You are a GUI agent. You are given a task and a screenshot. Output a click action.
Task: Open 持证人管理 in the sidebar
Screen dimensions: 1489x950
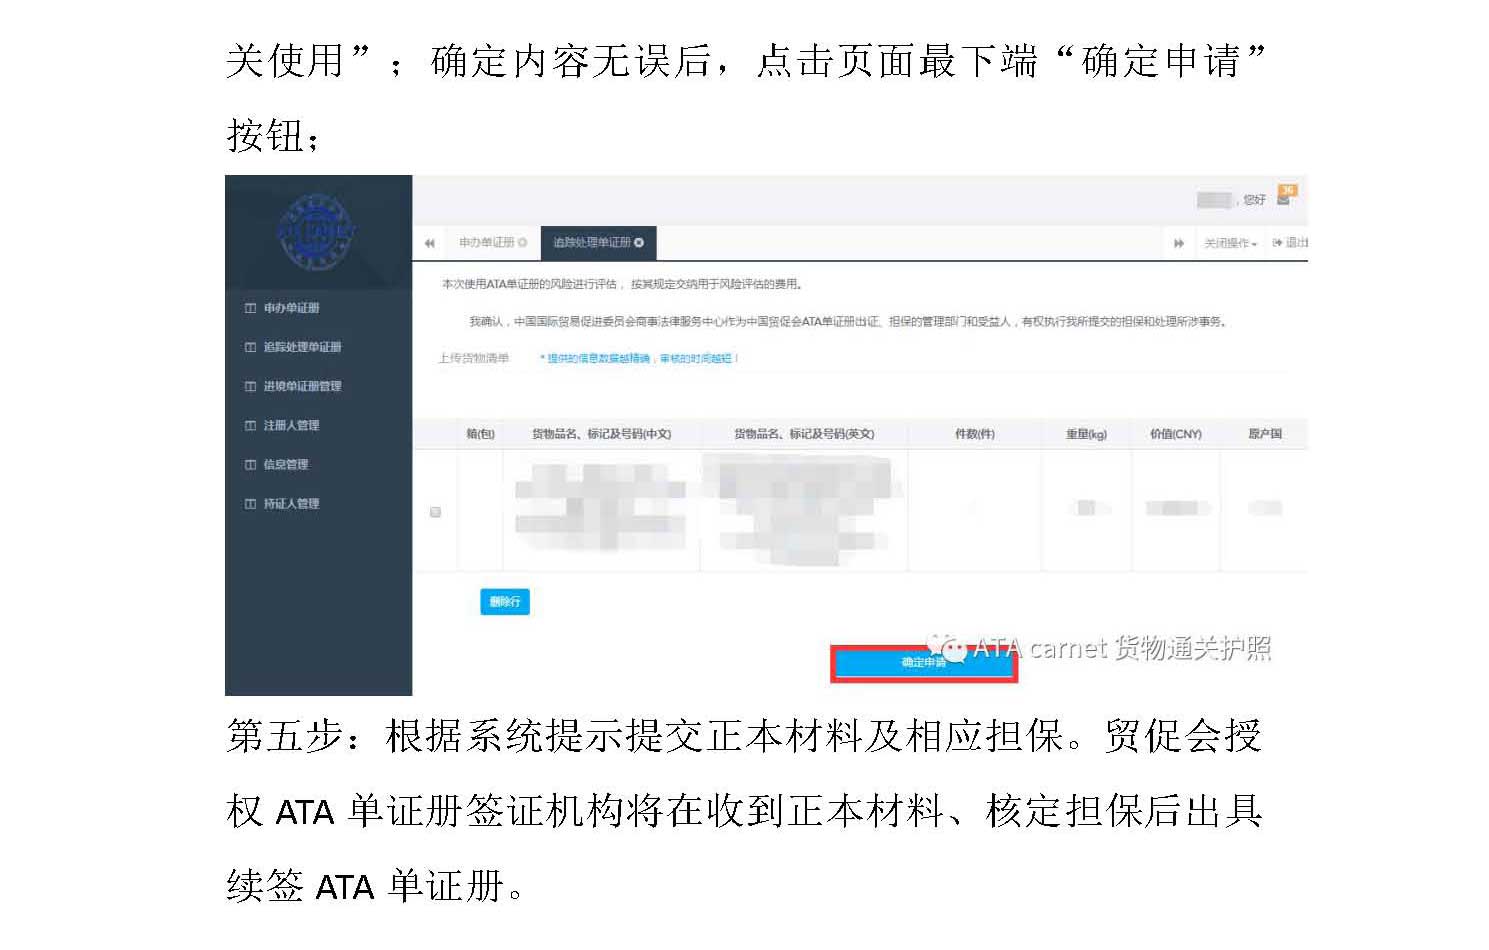(x=291, y=503)
